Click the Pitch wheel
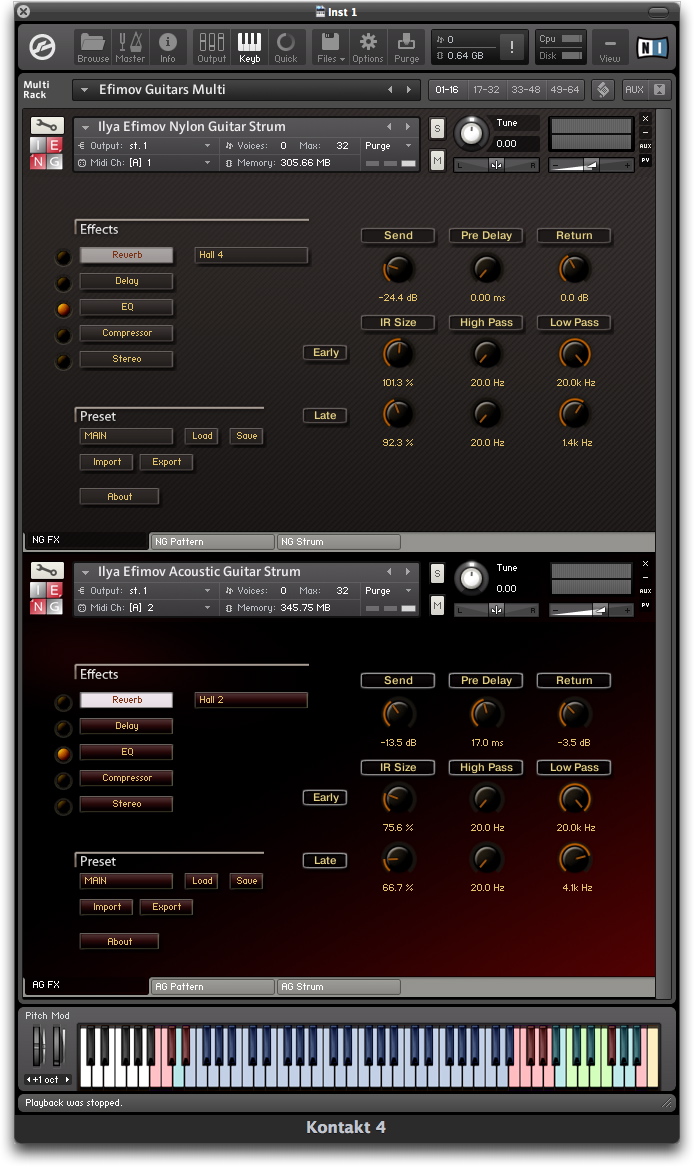Screen dimensions: 694x1167 tap(39, 1046)
